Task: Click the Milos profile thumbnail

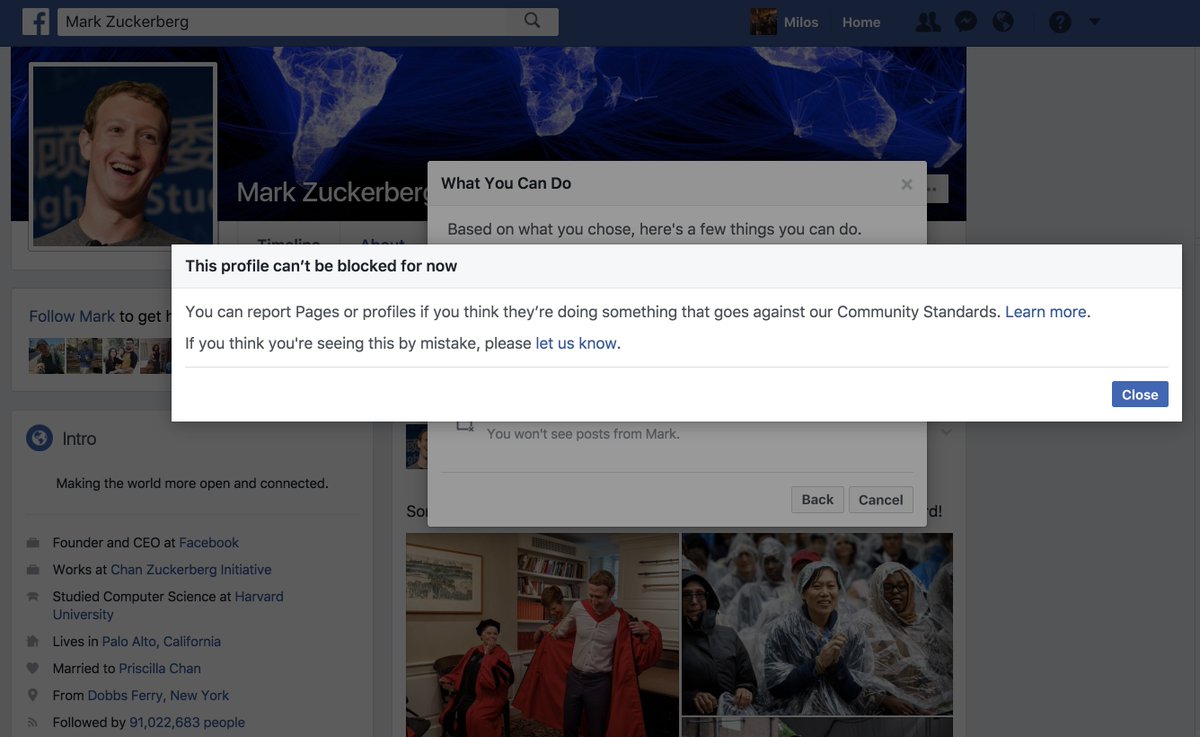Action: point(764,22)
